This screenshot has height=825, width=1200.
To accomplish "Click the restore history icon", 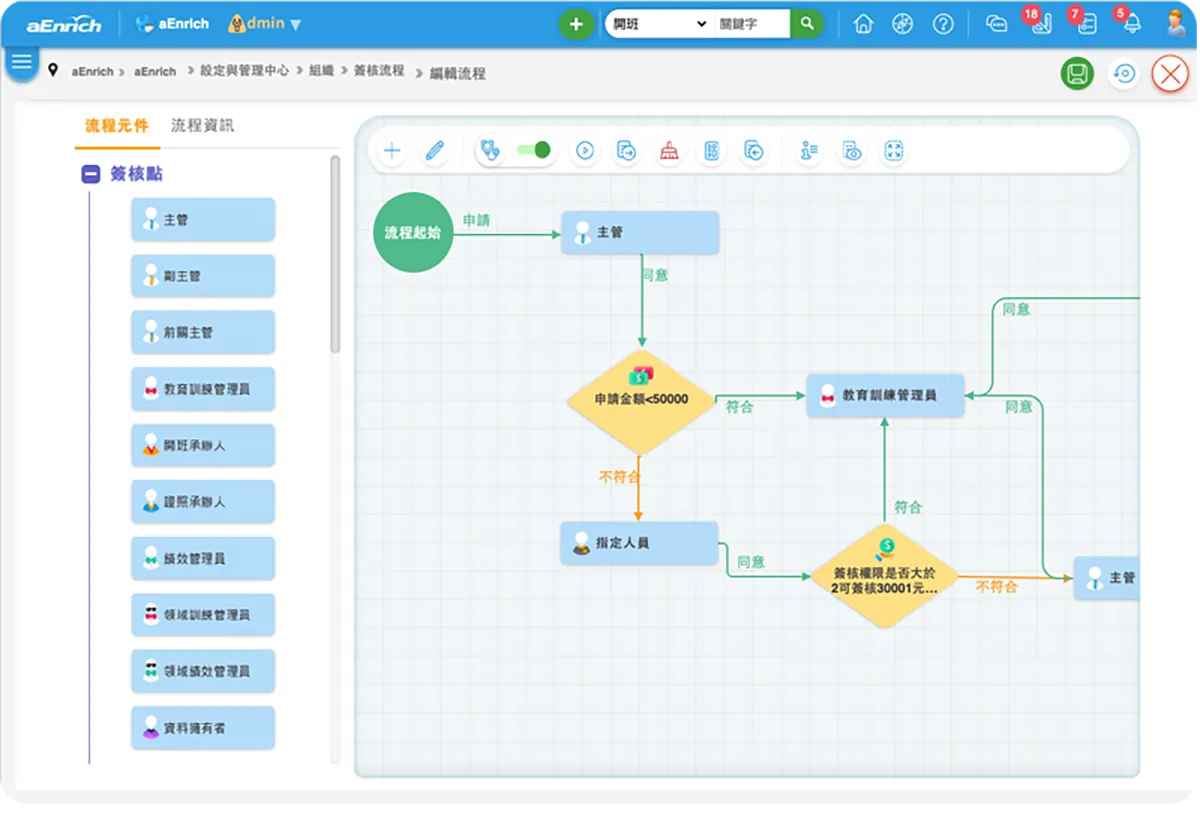I will click(1124, 74).
